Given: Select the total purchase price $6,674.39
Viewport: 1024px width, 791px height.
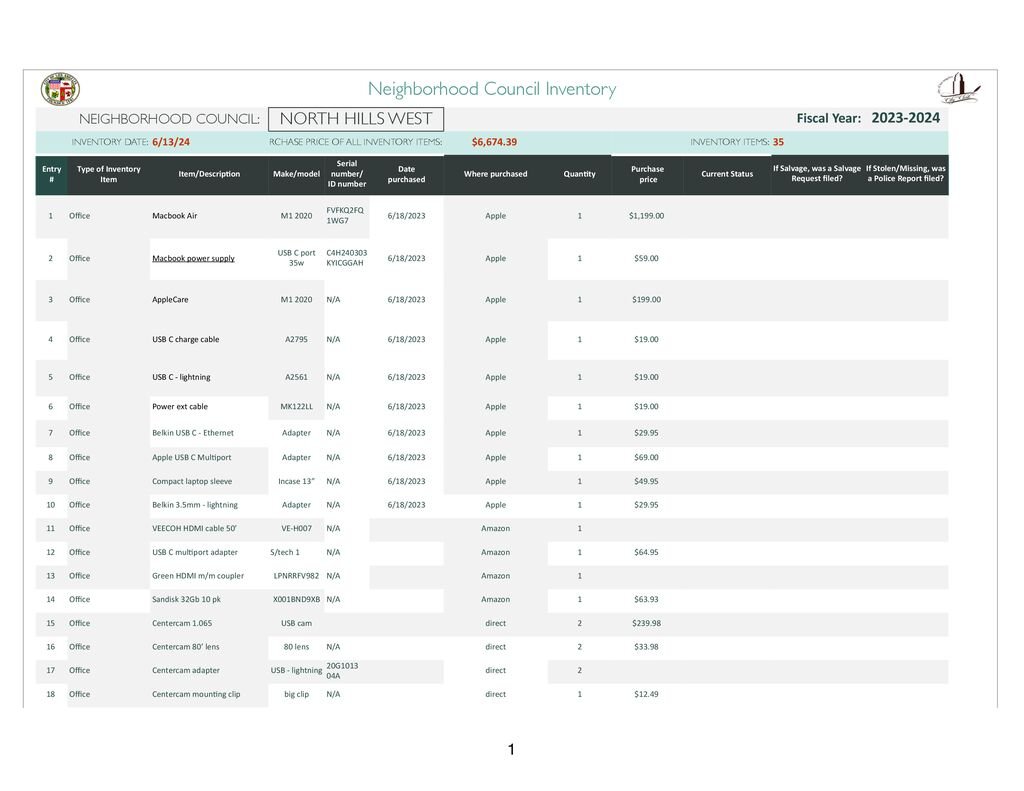Looking at the screenshot, I should pos(494,142).
